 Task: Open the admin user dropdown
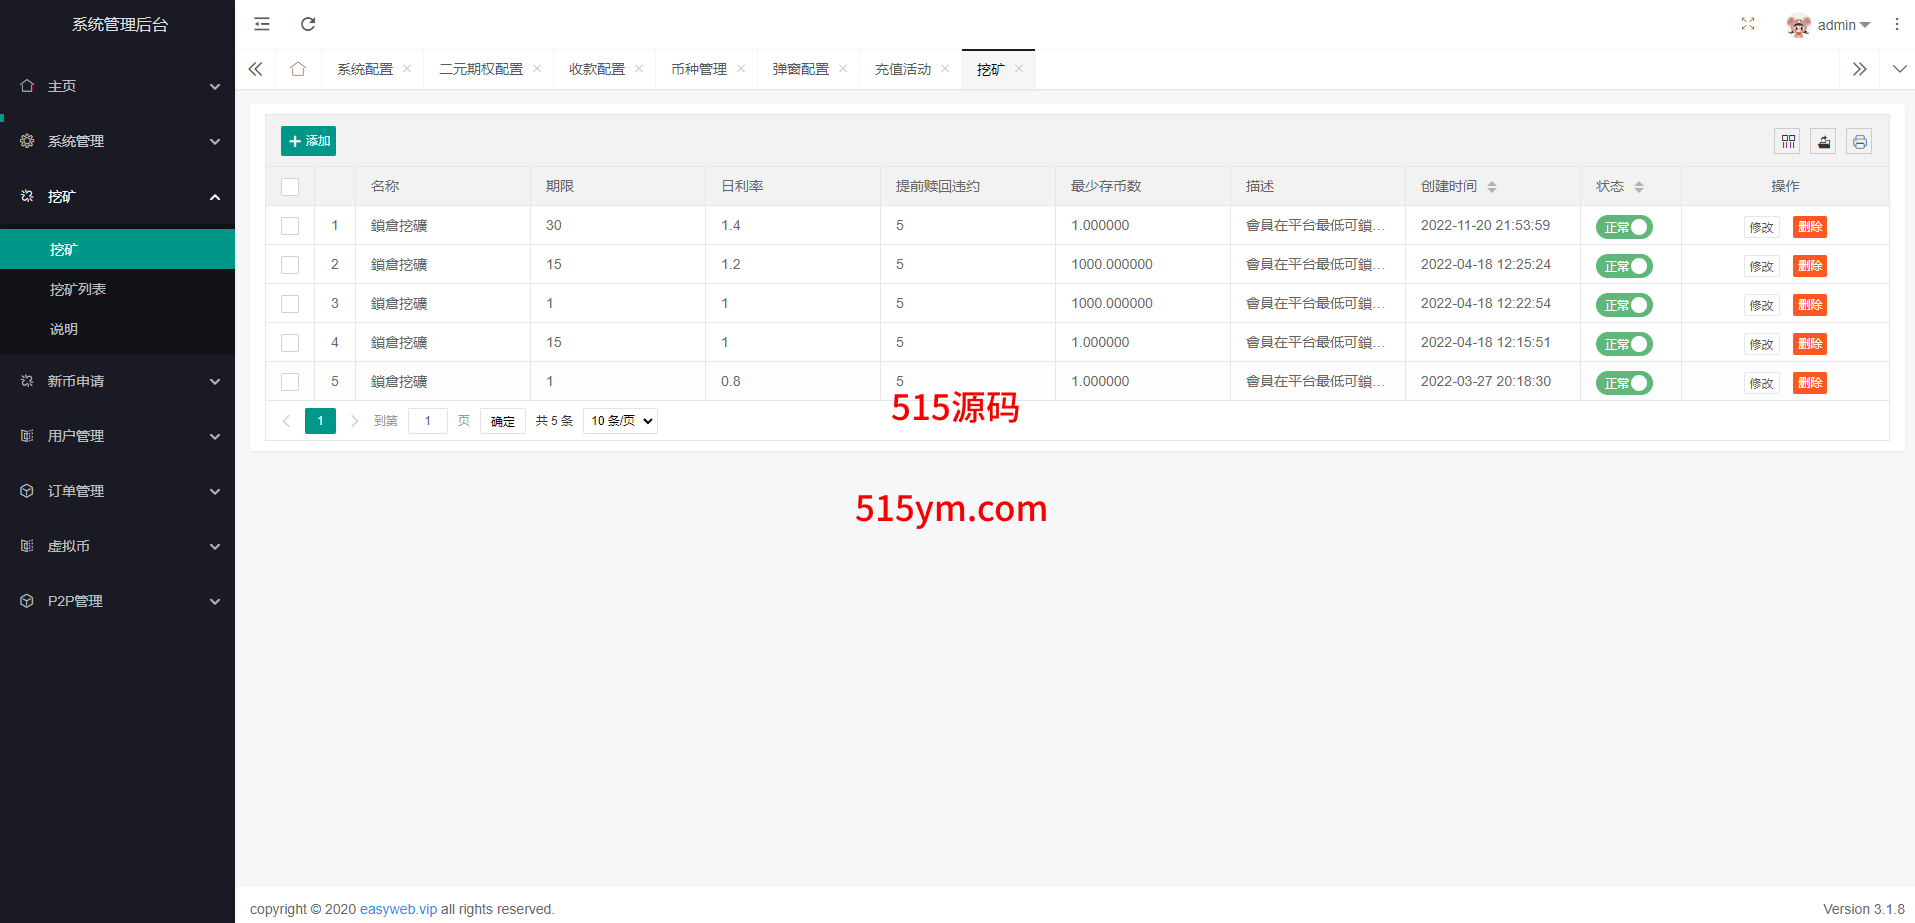tap(1829, 25)
